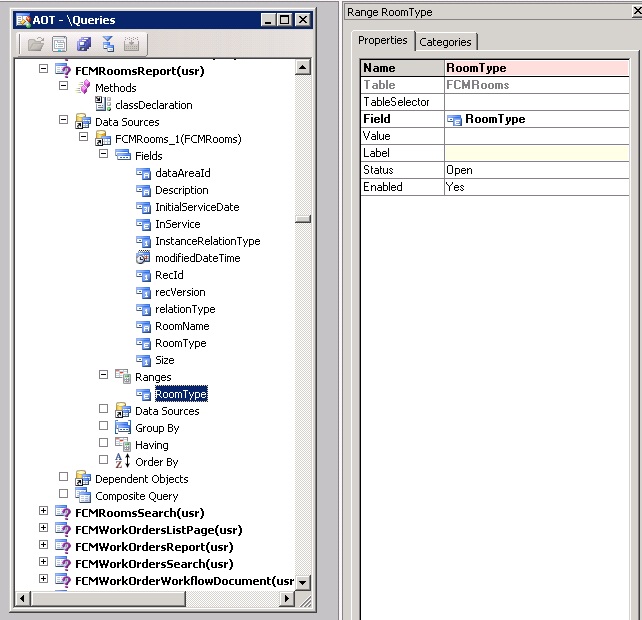Expand the FCMRoomsSearch(usr) query
The image size is (642, 620).
[43, 511]
